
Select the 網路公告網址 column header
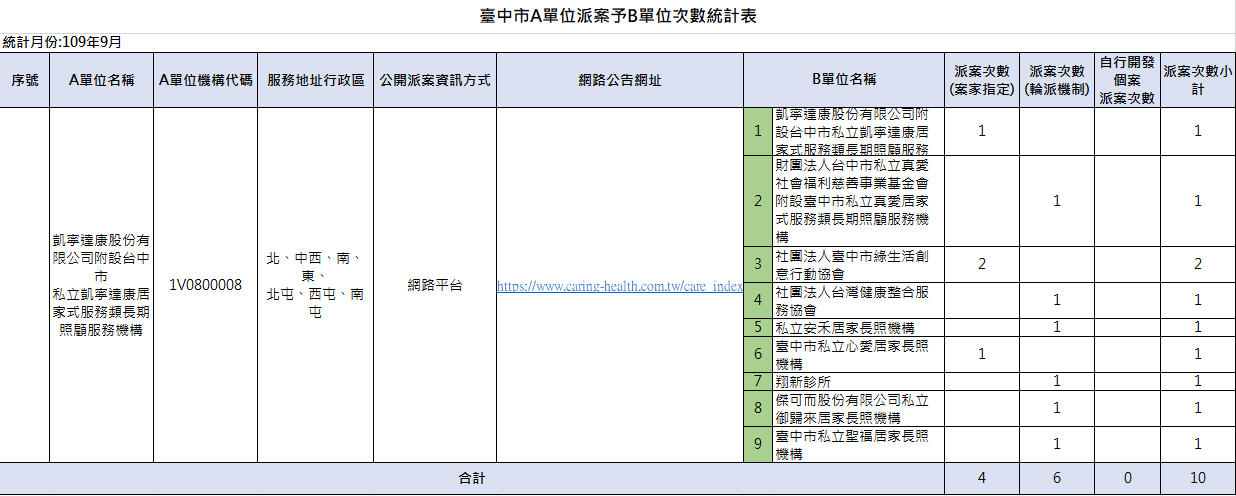620,80
